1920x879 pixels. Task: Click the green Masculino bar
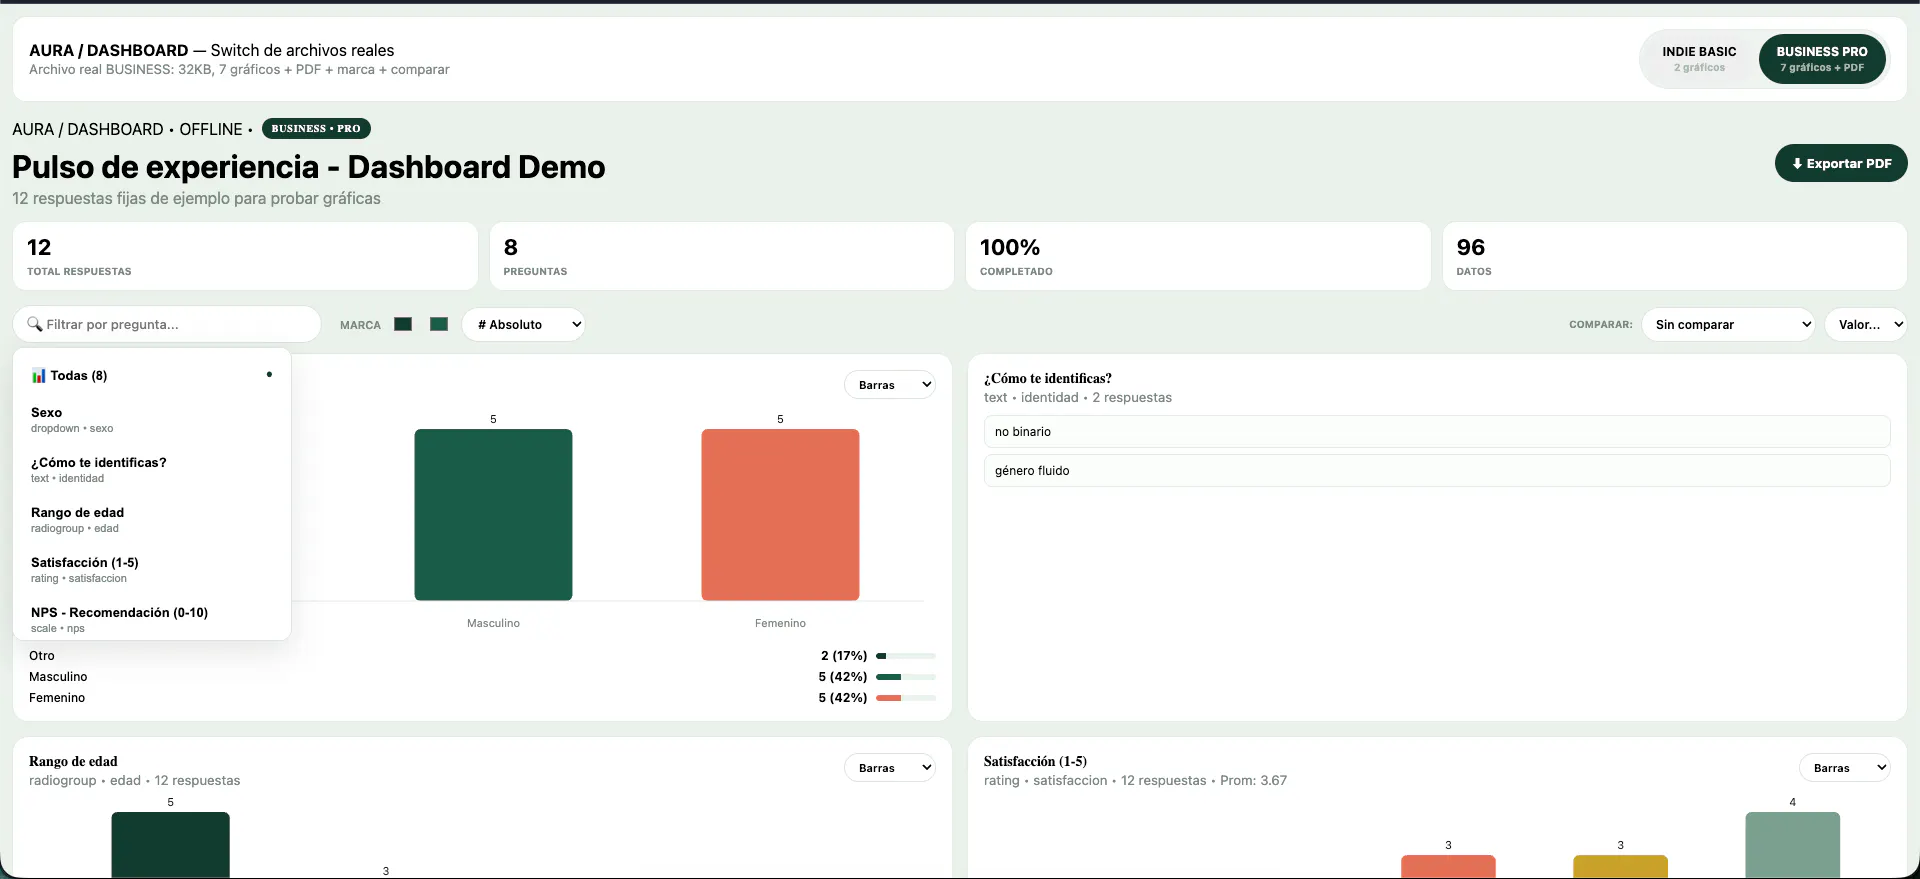(x=493, y=515)
